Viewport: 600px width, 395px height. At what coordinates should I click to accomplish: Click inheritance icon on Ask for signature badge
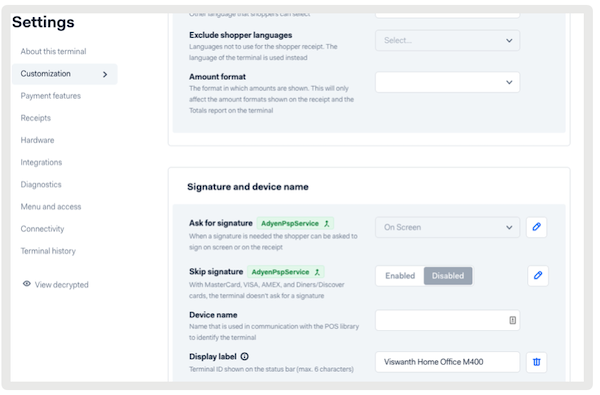[326, 224]
